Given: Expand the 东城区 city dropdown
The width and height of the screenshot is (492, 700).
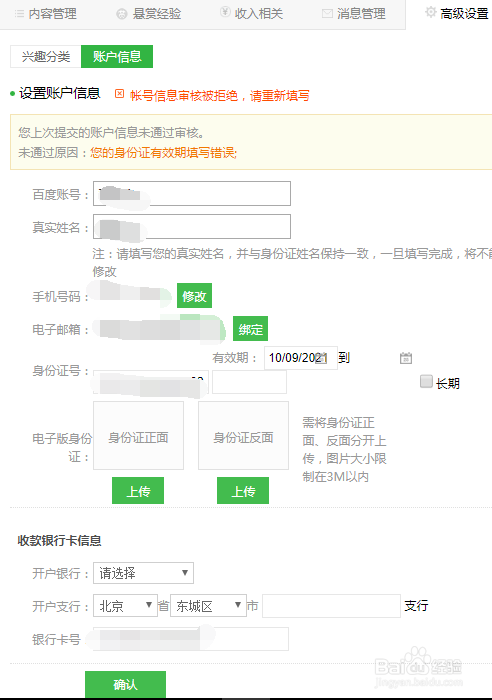Looking at the screenshot, I should coord(208,606).
